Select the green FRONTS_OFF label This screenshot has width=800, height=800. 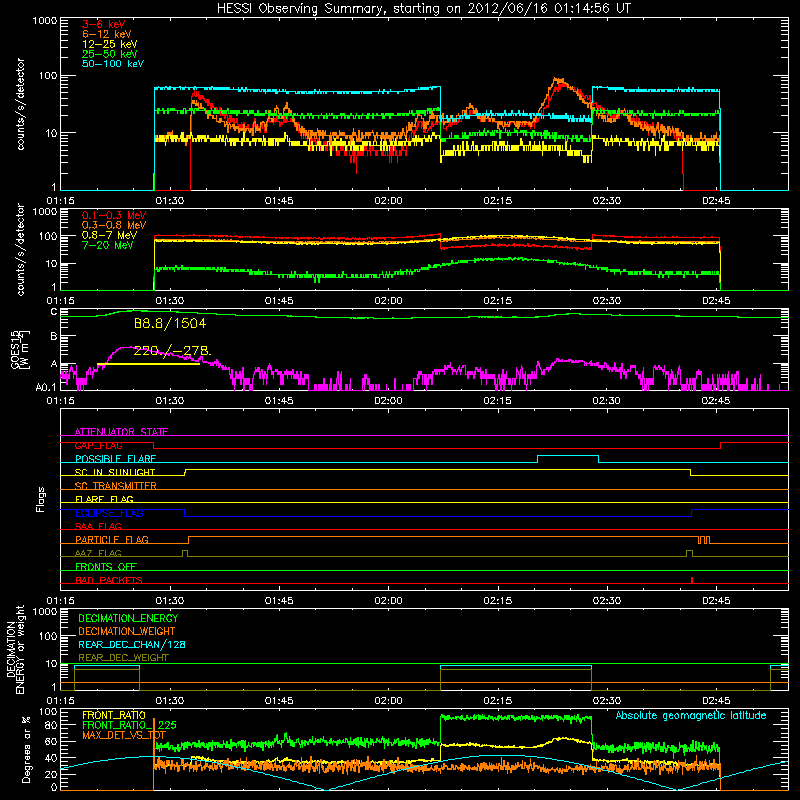[x=106, y=566]
